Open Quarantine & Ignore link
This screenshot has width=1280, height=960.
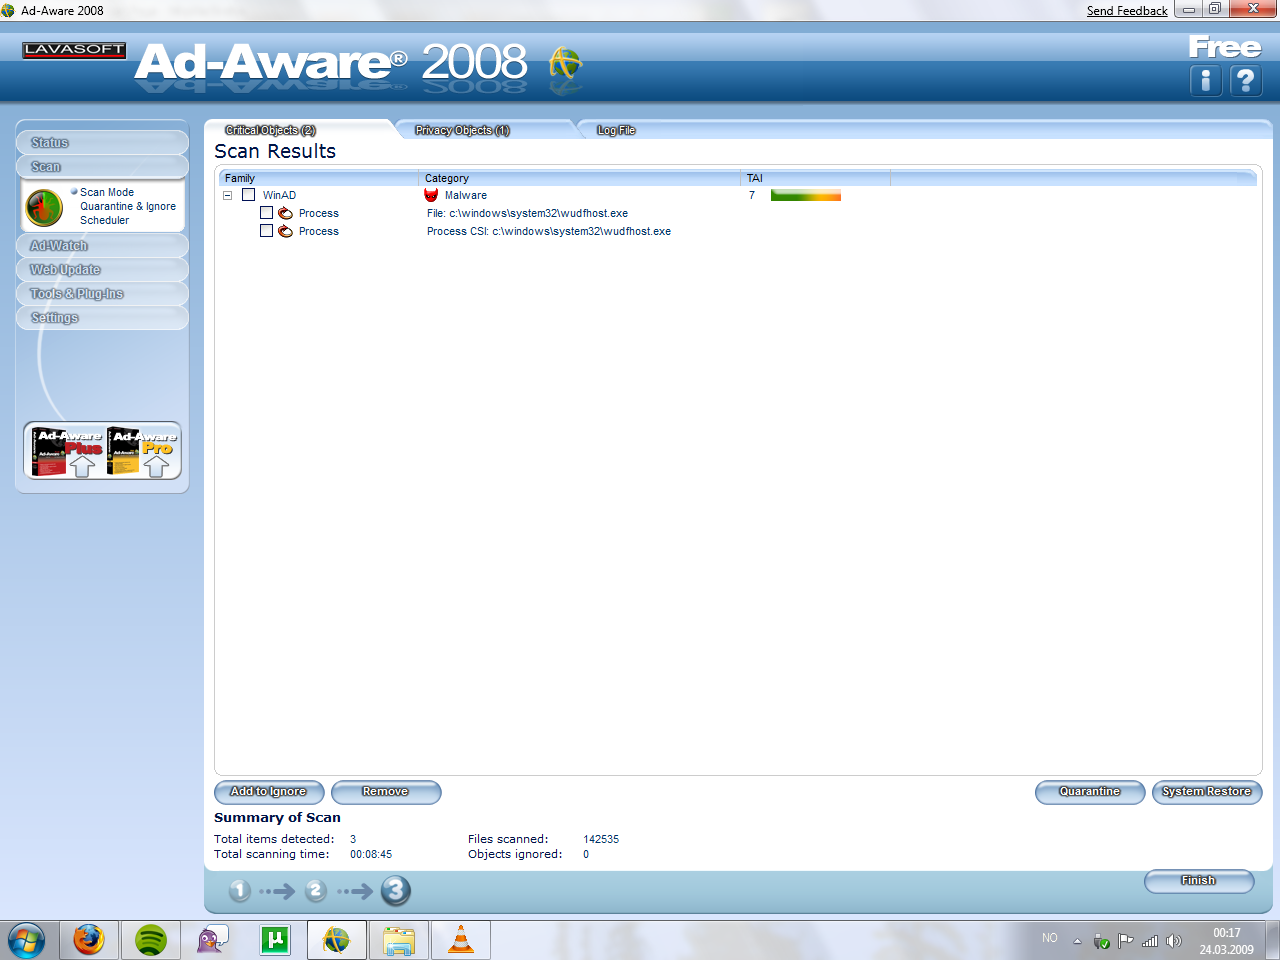pyautogui.click(x=128, y=206)
